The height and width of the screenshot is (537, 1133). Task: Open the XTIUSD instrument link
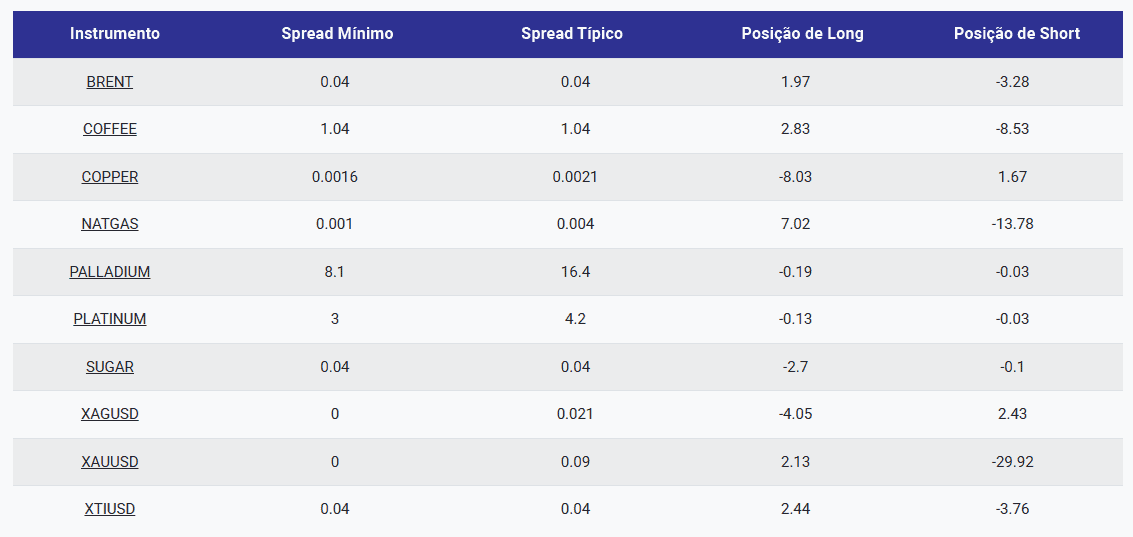[110, 509]
